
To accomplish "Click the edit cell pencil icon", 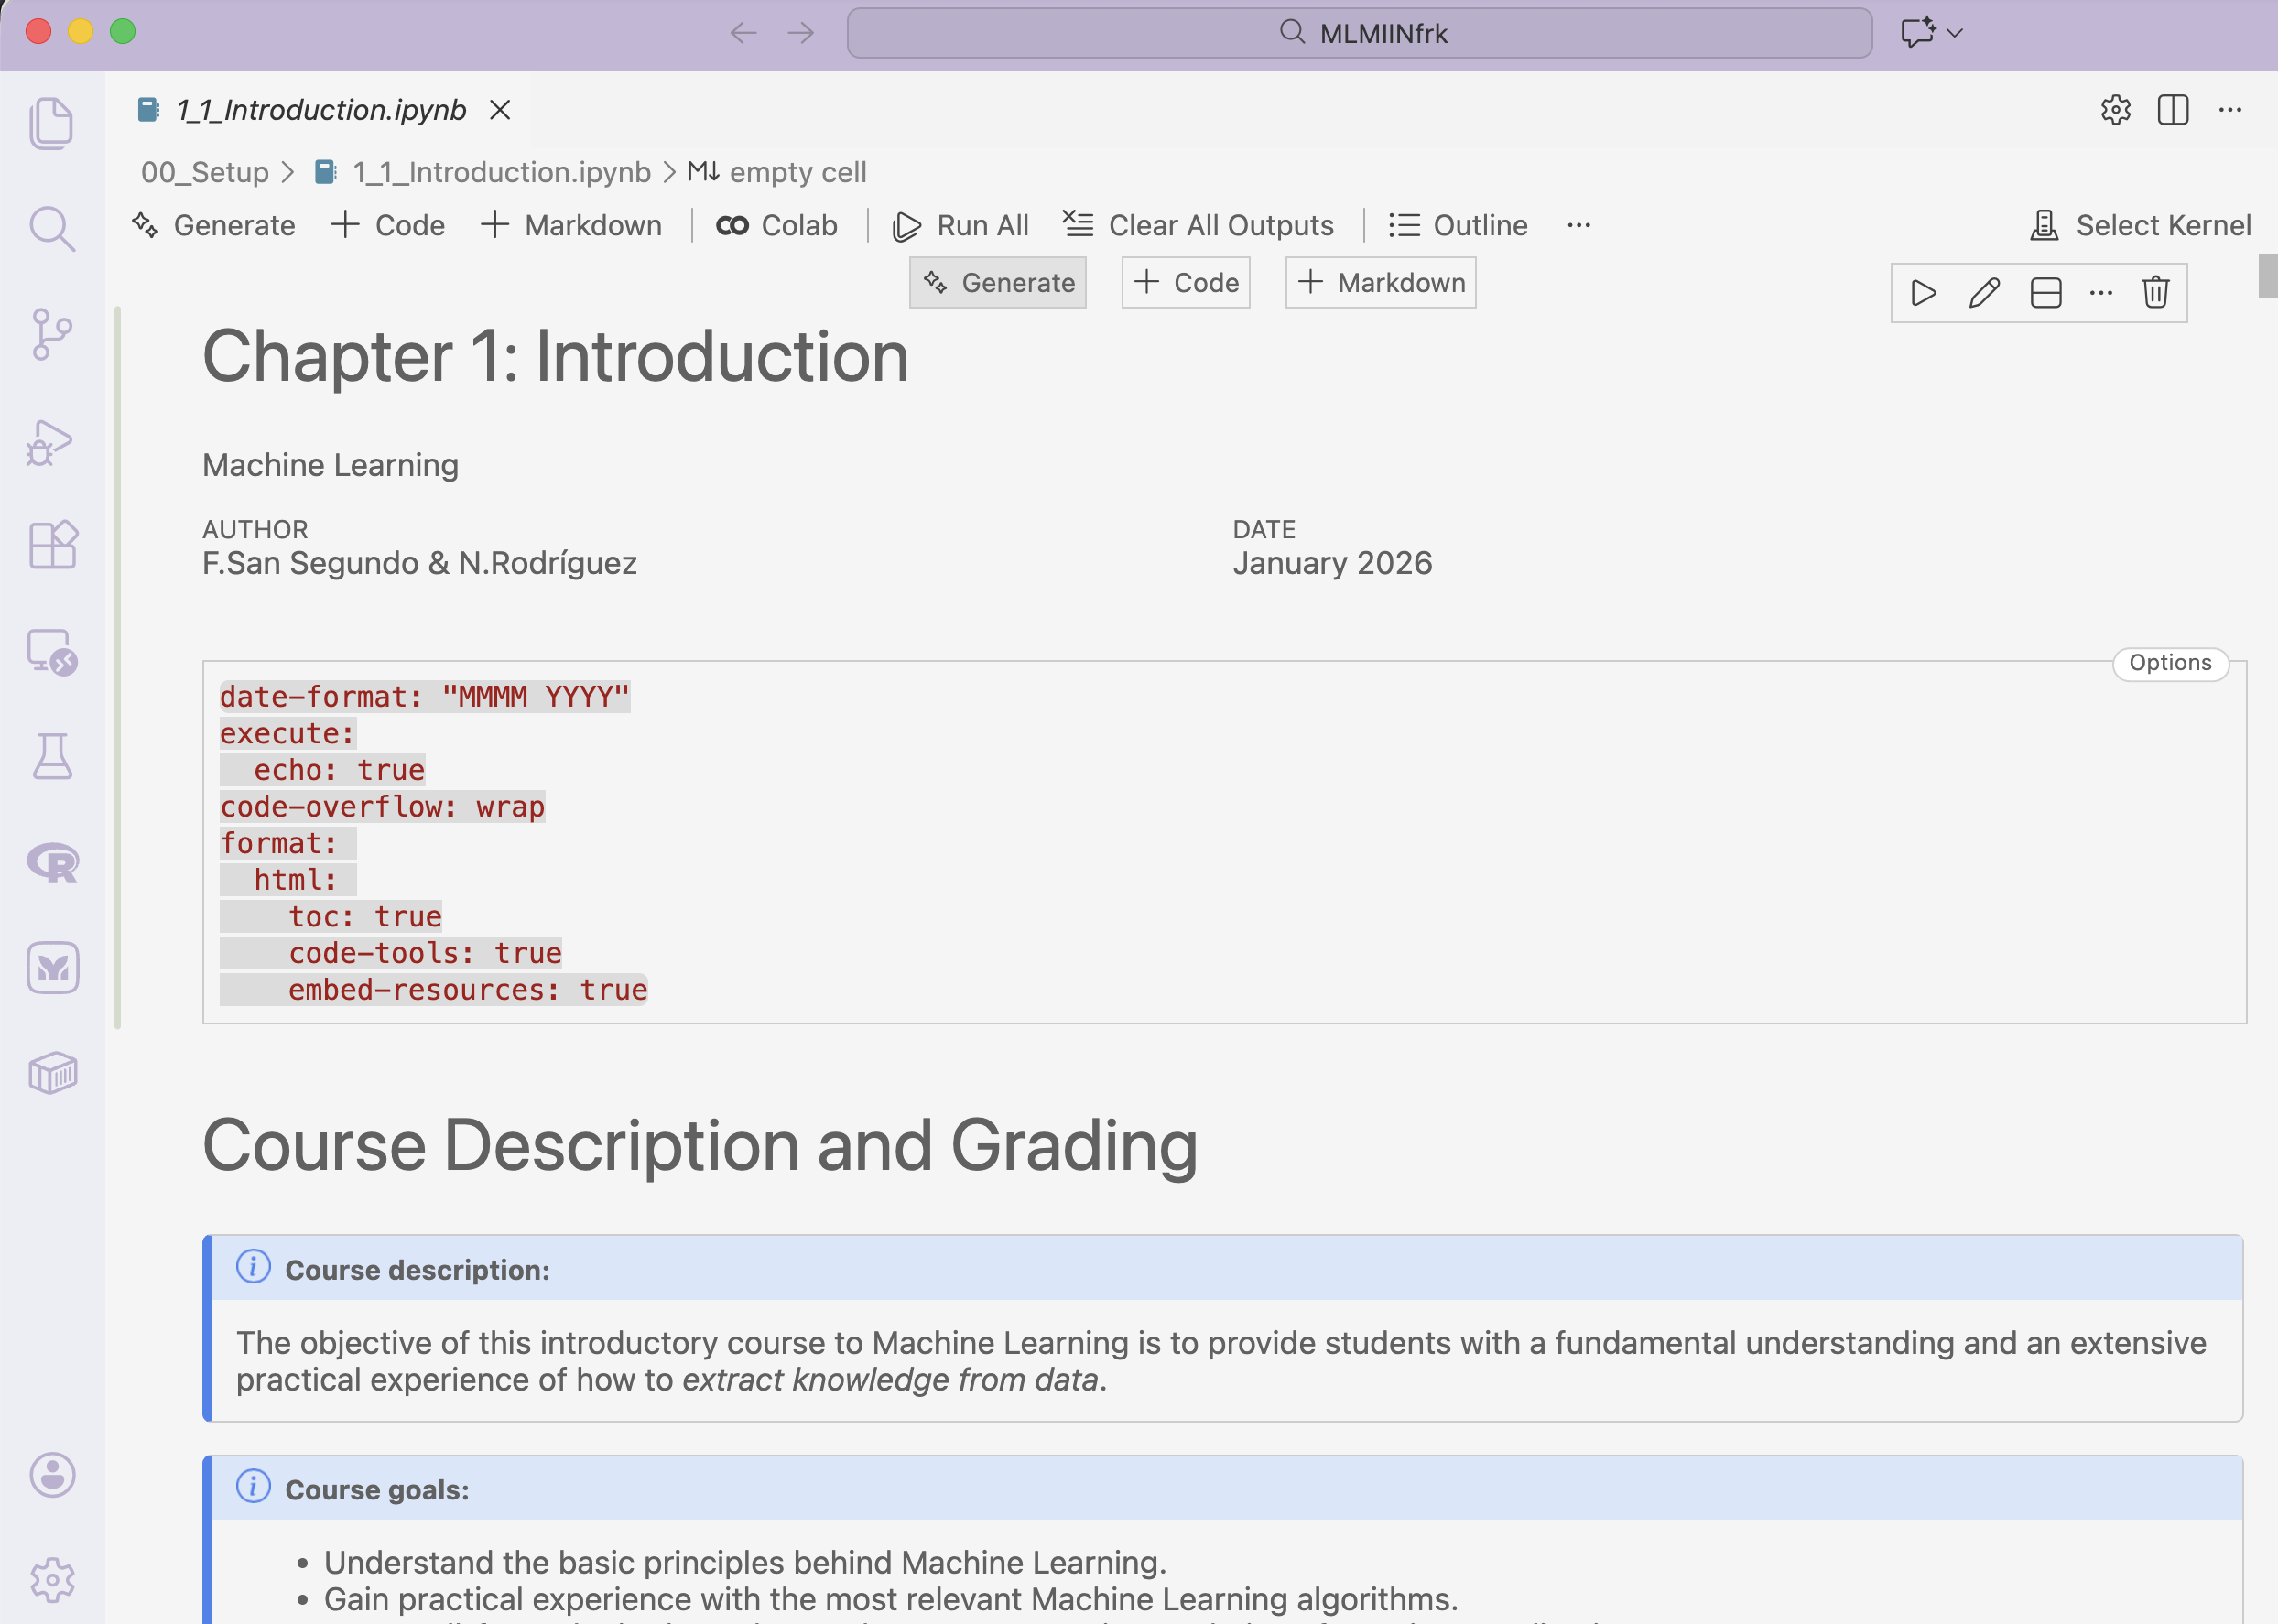I will 1984,293.
